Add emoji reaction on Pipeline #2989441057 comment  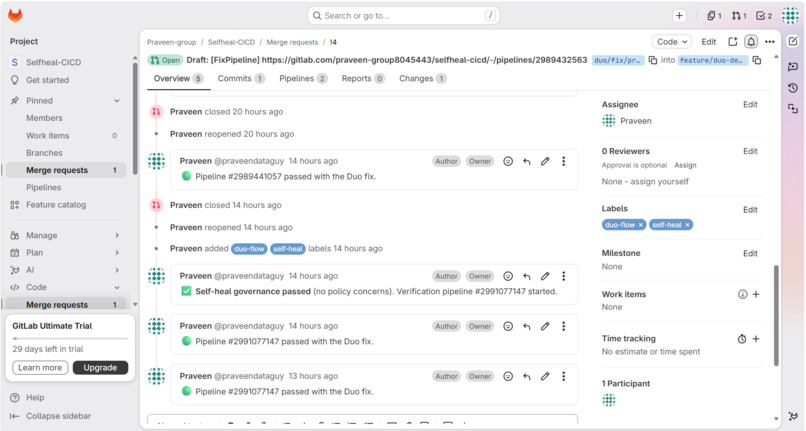point(508,161)
